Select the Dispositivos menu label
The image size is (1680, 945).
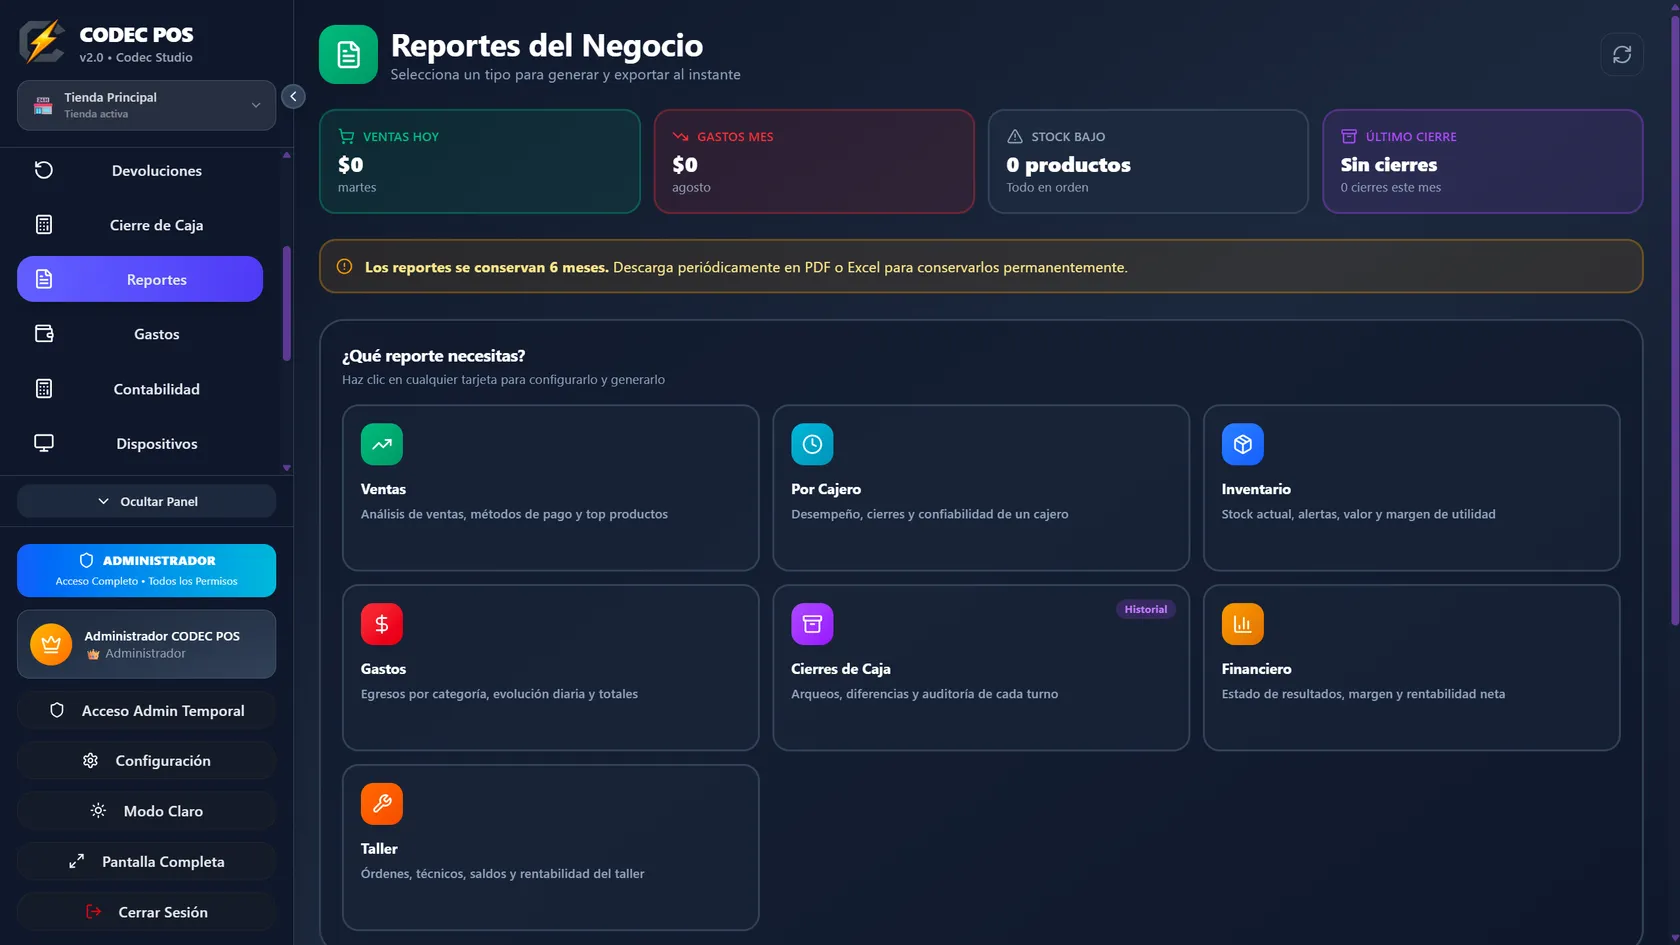coord(157,444)
